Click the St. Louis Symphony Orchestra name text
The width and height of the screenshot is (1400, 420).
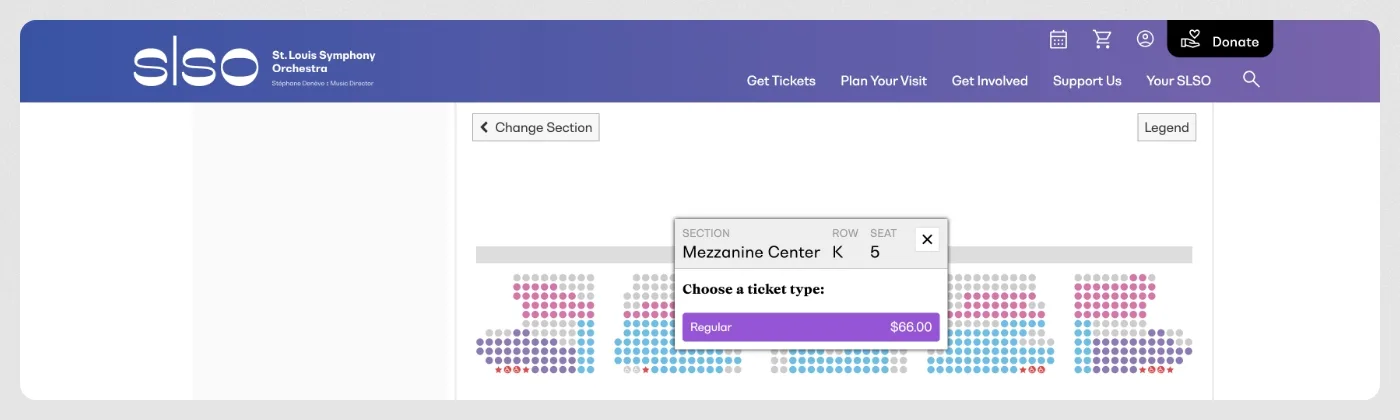tap(323, 62)
